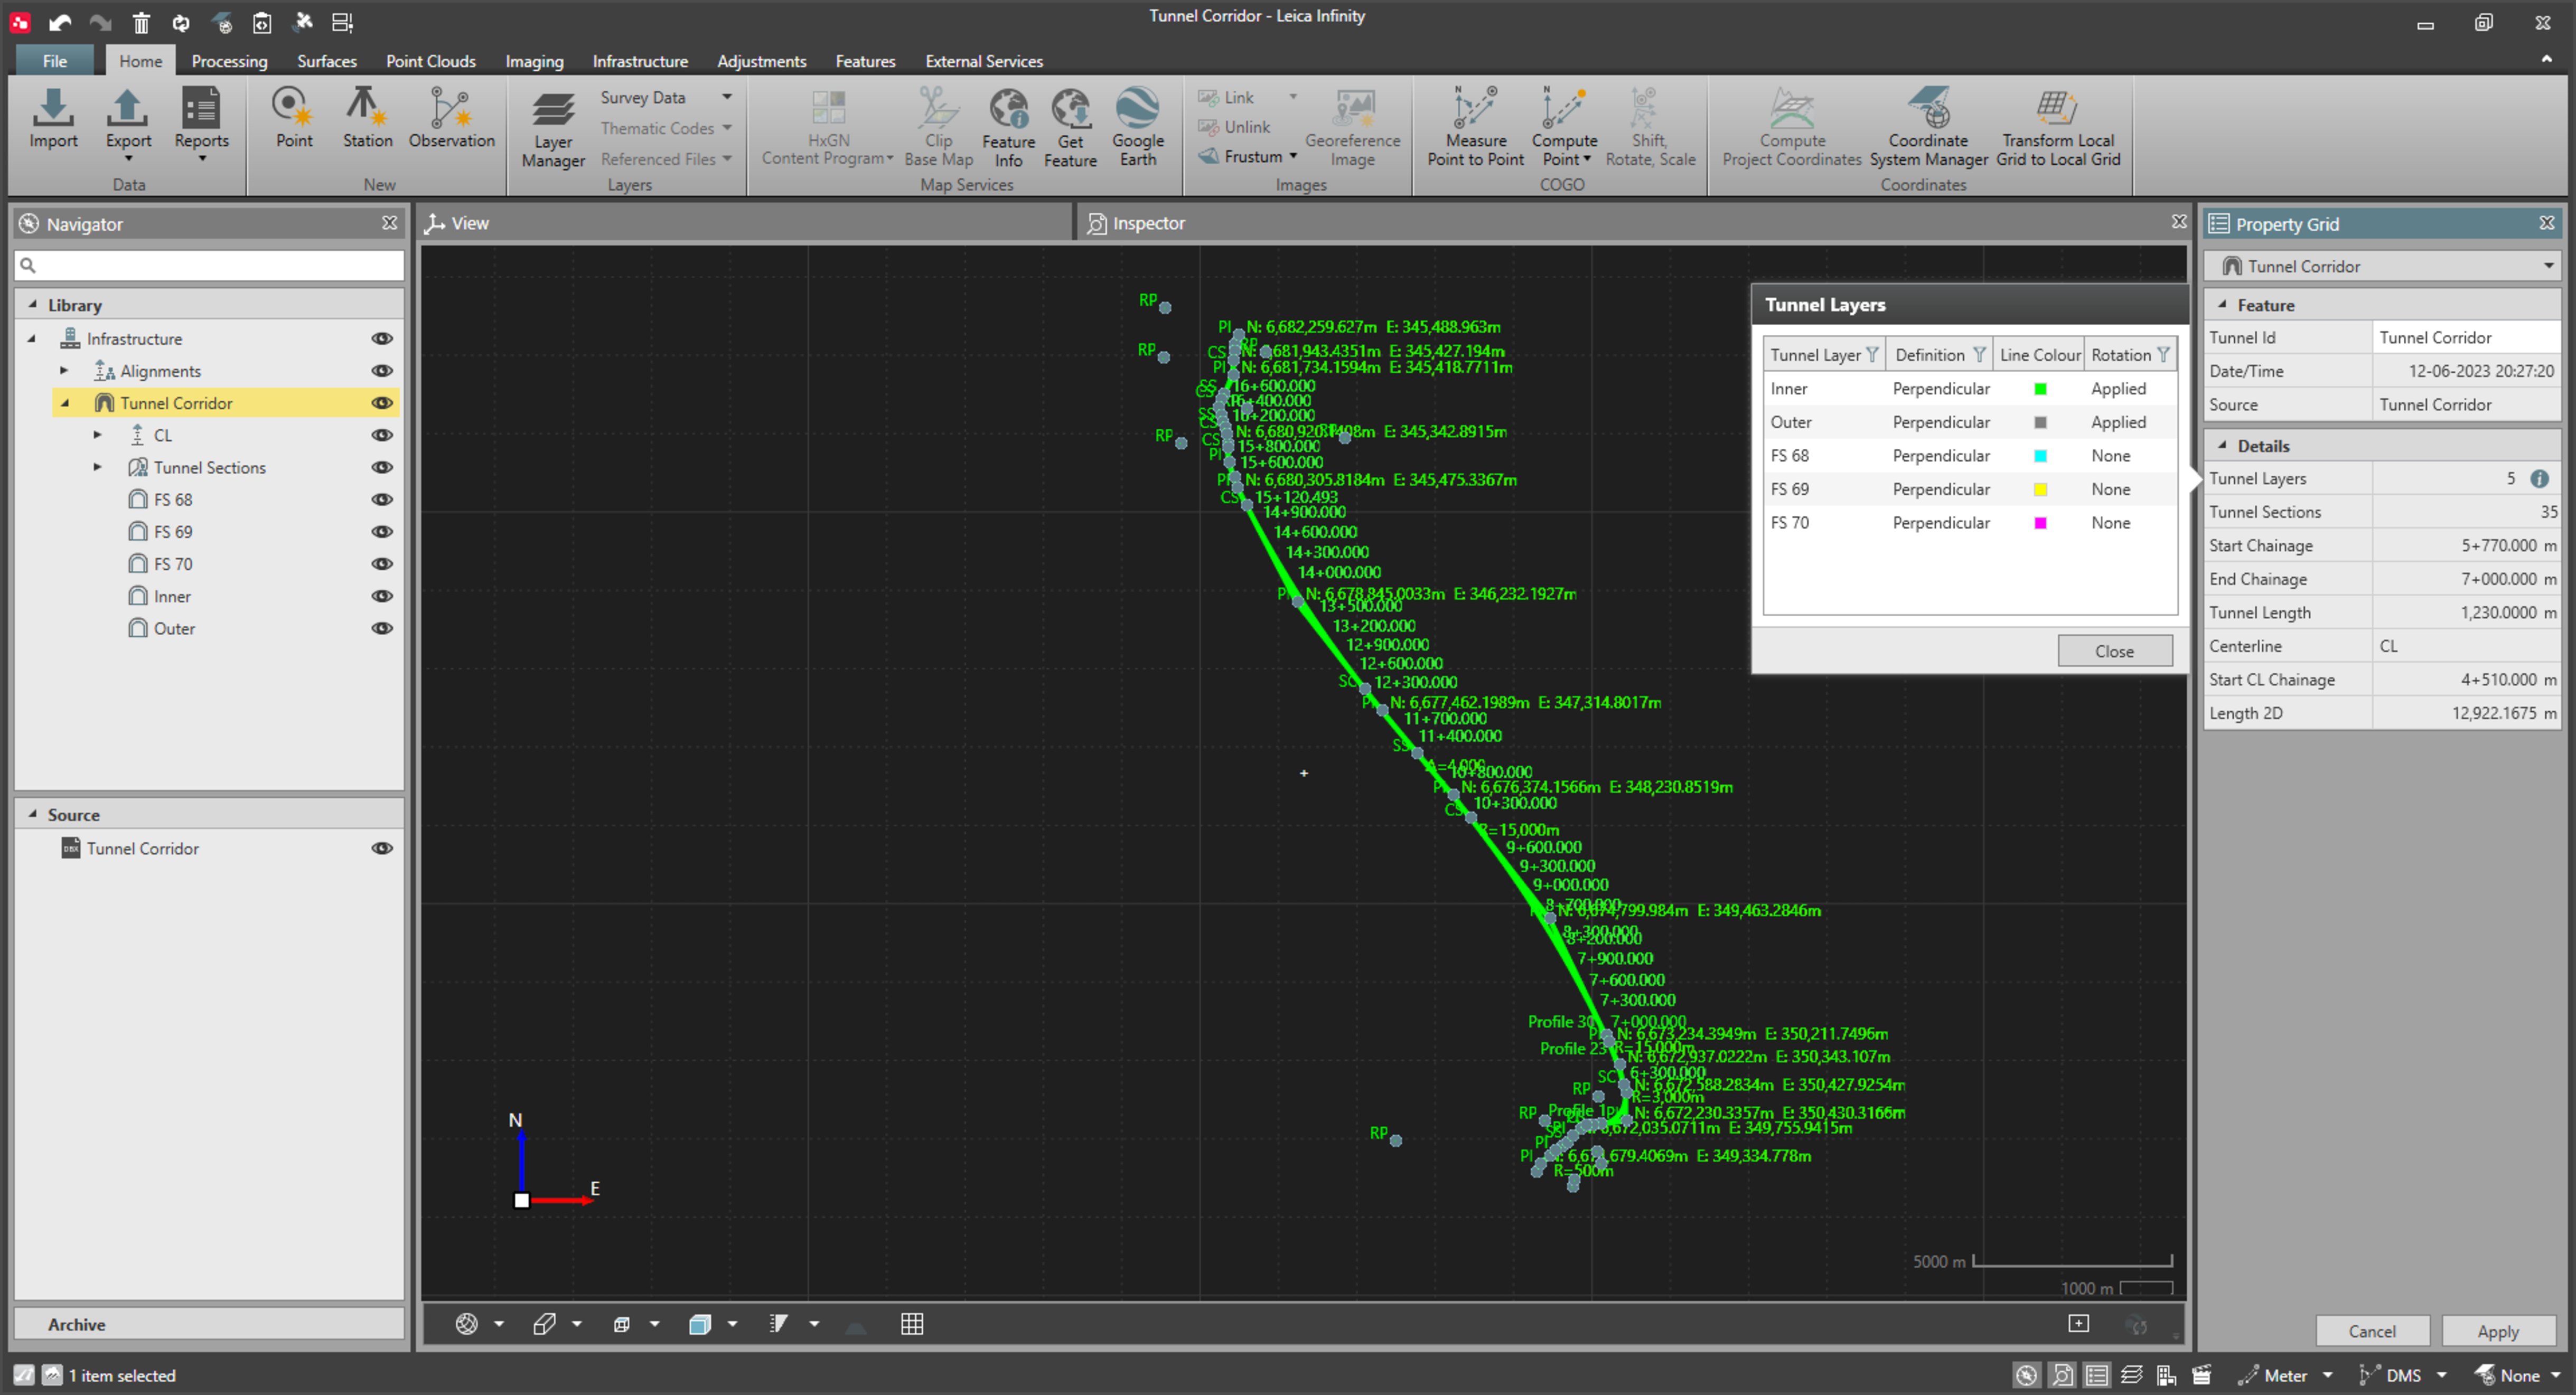Click the Import icon in the ribbon
The image size is (2576, 1395).
53,119
